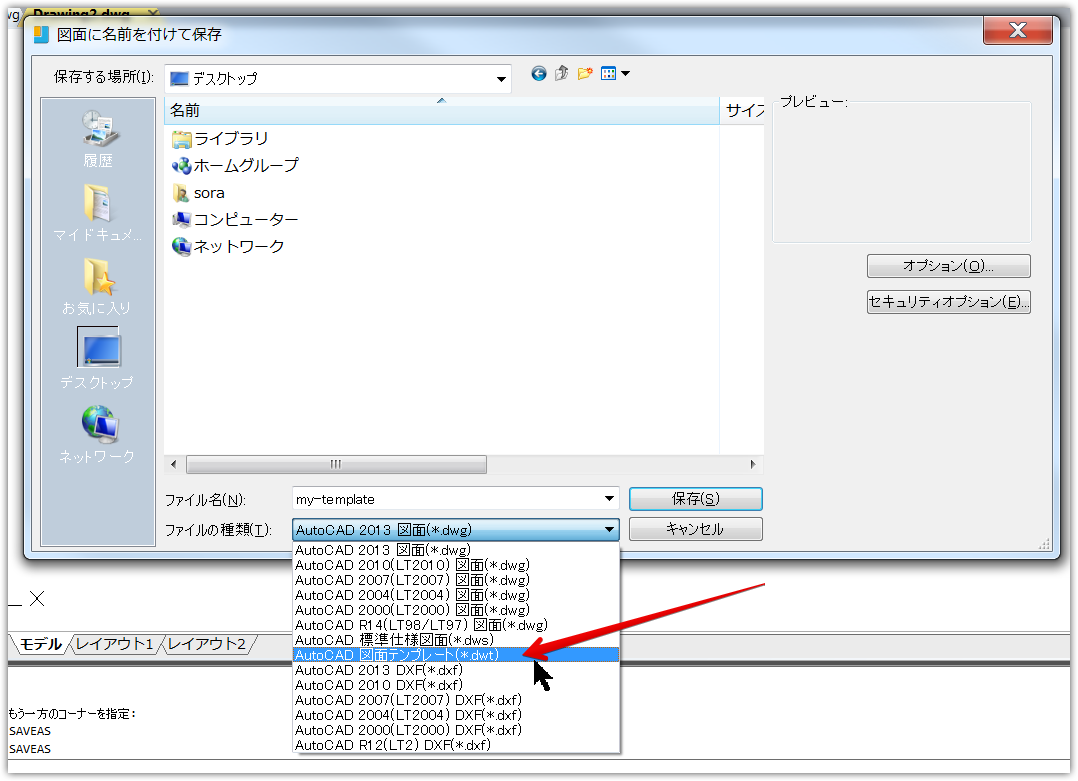1078x781 pixels.
Task: Choose AutoCAD 2007(LT2007) DXF(*.dxf)
Action: tap(456, 701)
